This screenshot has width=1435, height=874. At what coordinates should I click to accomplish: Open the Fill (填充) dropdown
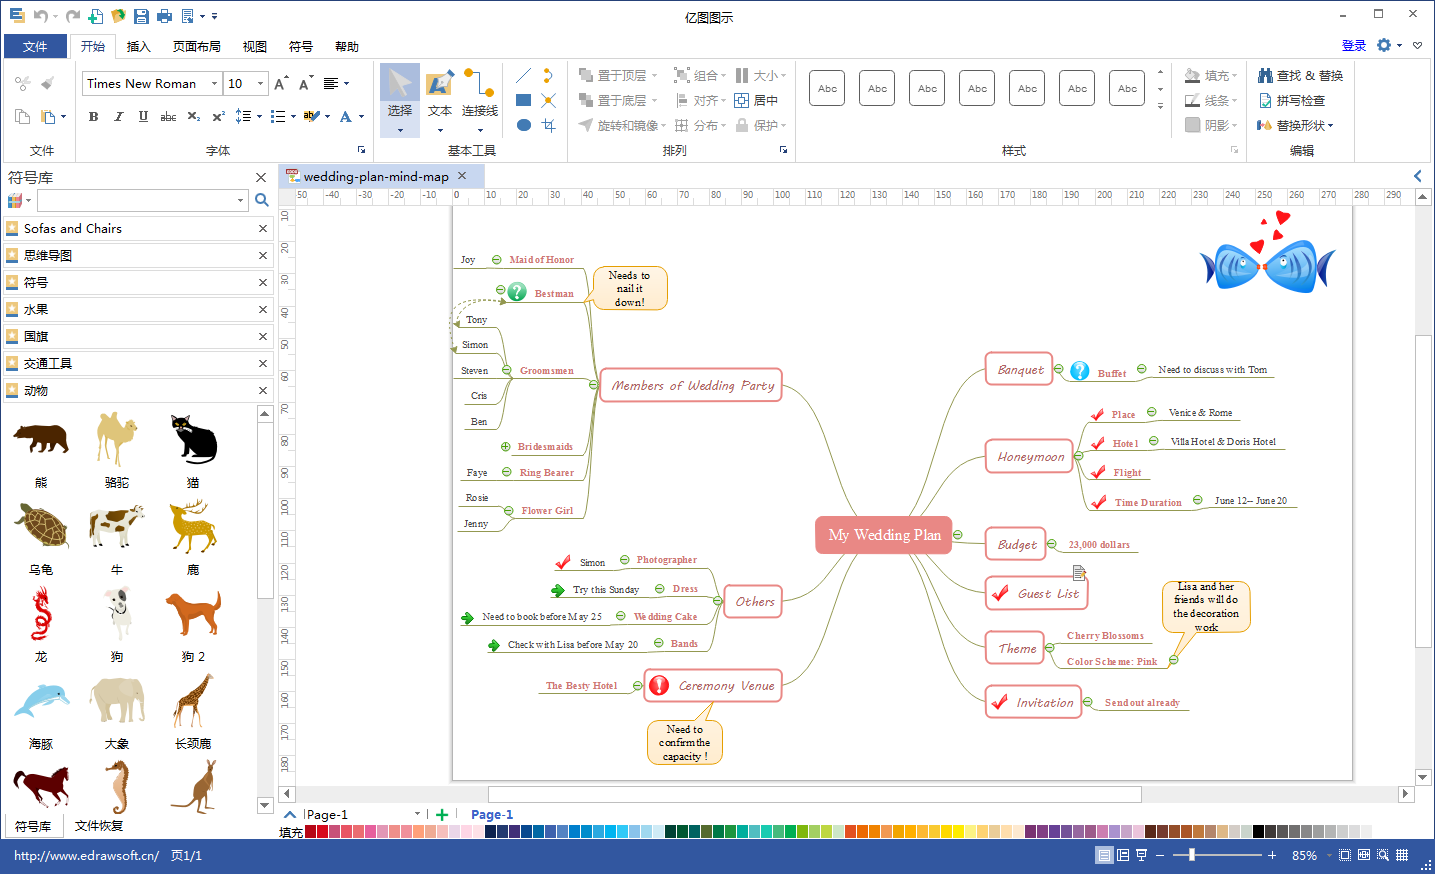pyautogui.click(x=1211, y=75)
